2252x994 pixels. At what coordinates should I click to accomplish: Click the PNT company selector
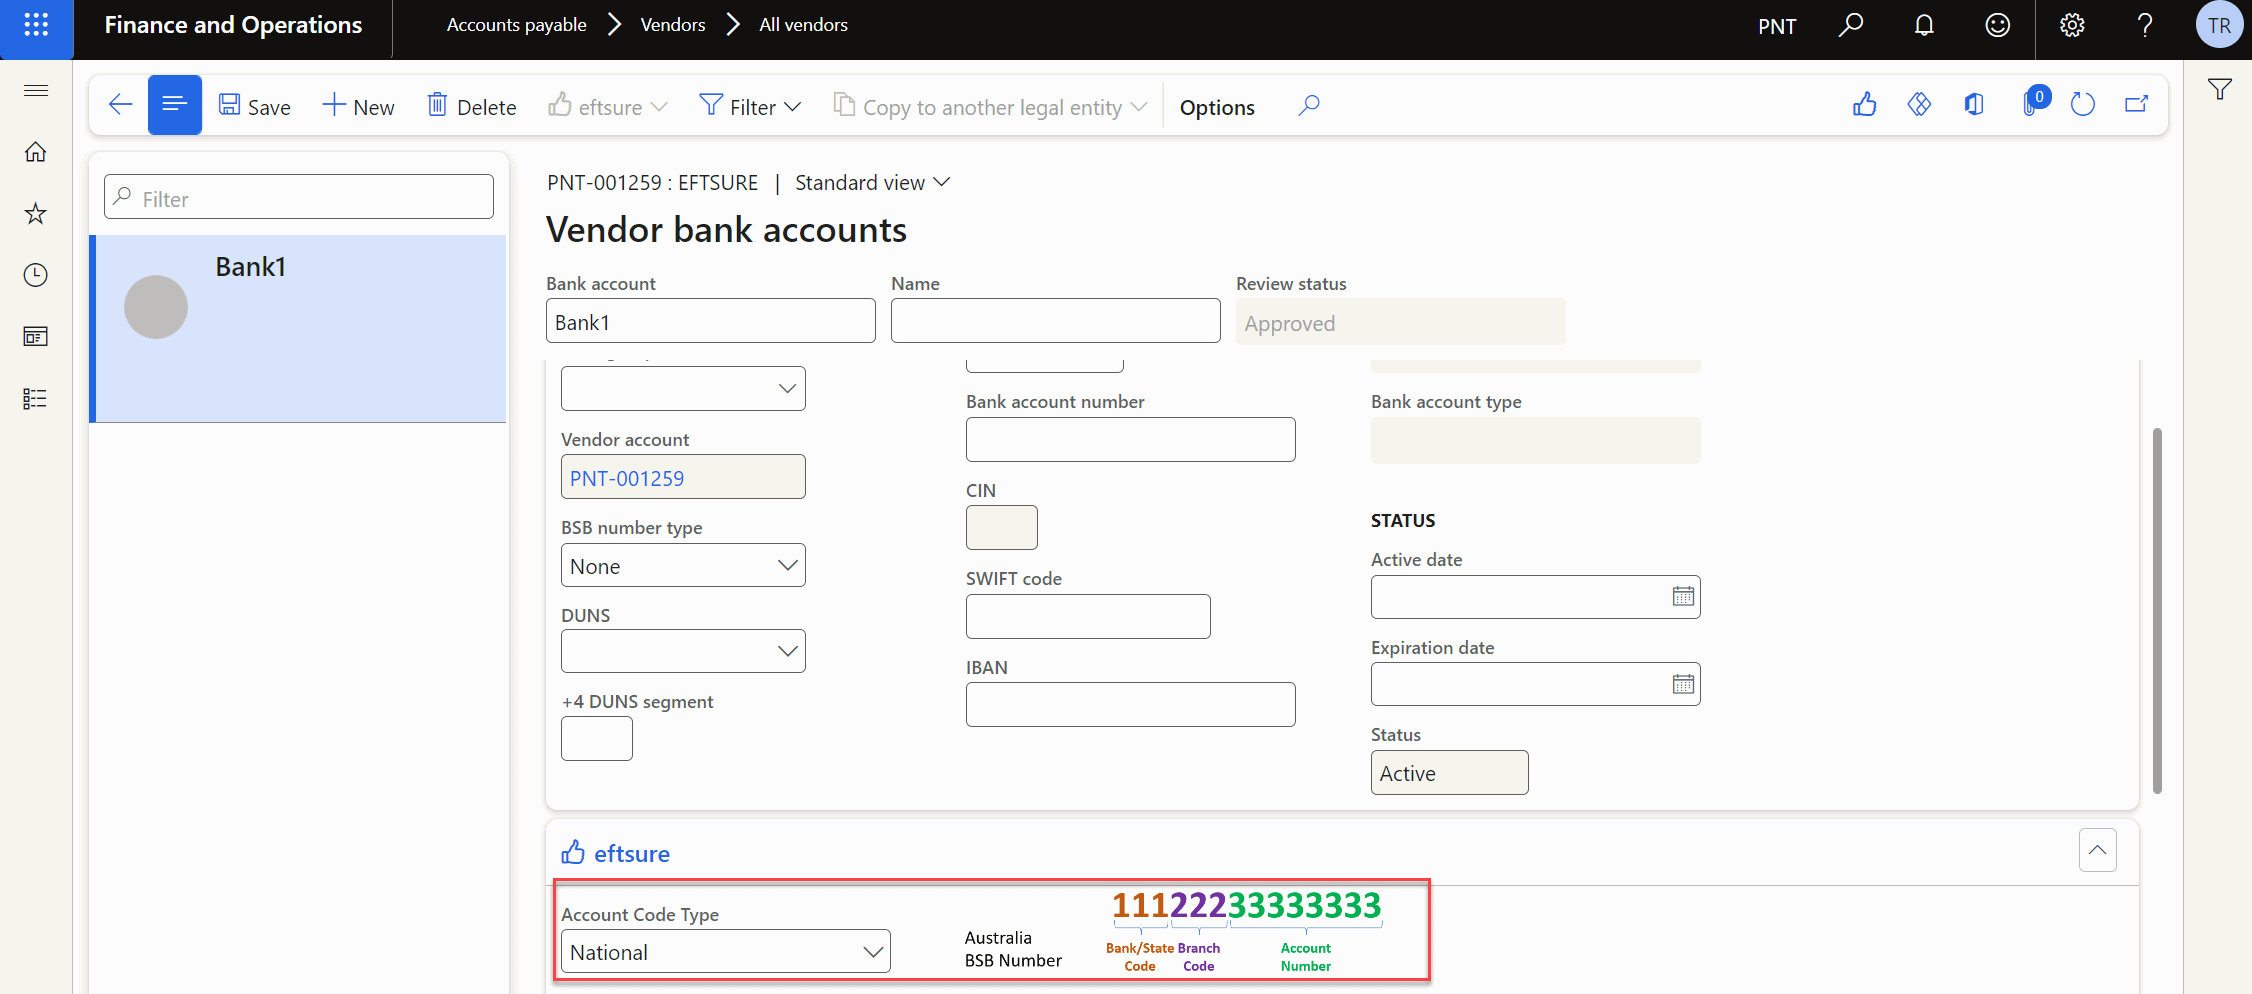1777,26
